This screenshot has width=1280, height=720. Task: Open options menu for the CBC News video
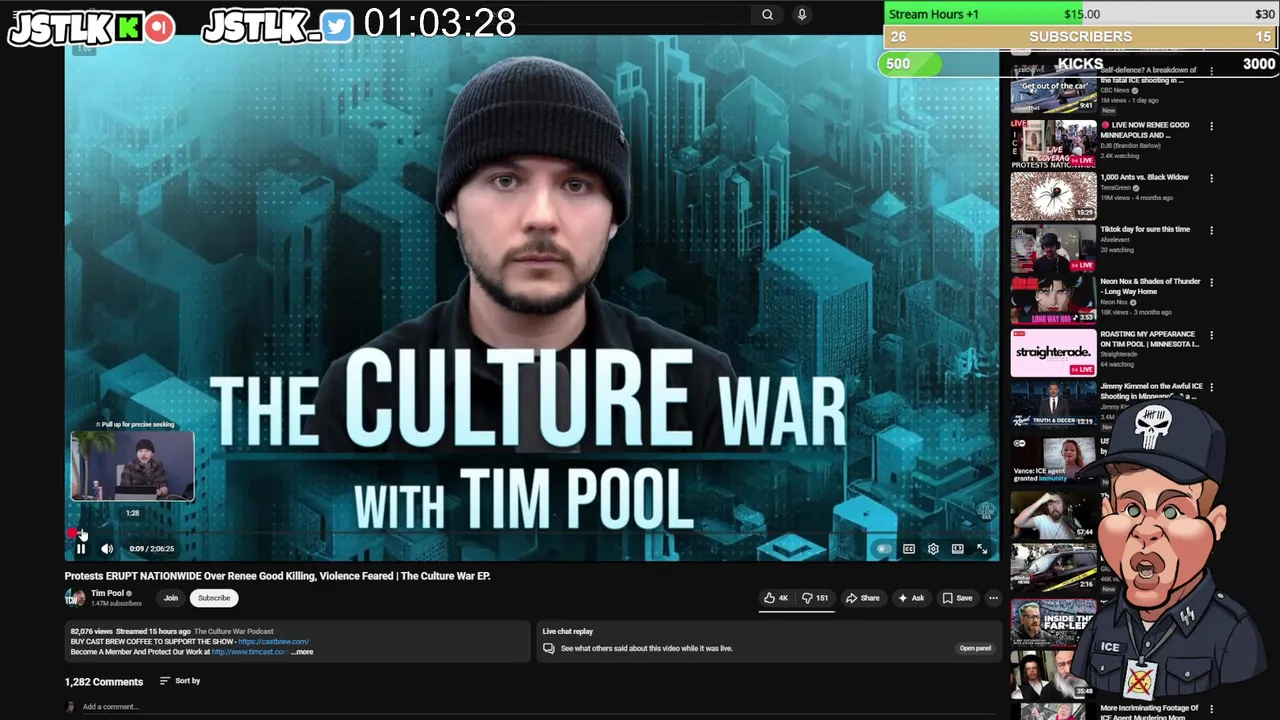pyautogui.click(x=1211, y=72)
